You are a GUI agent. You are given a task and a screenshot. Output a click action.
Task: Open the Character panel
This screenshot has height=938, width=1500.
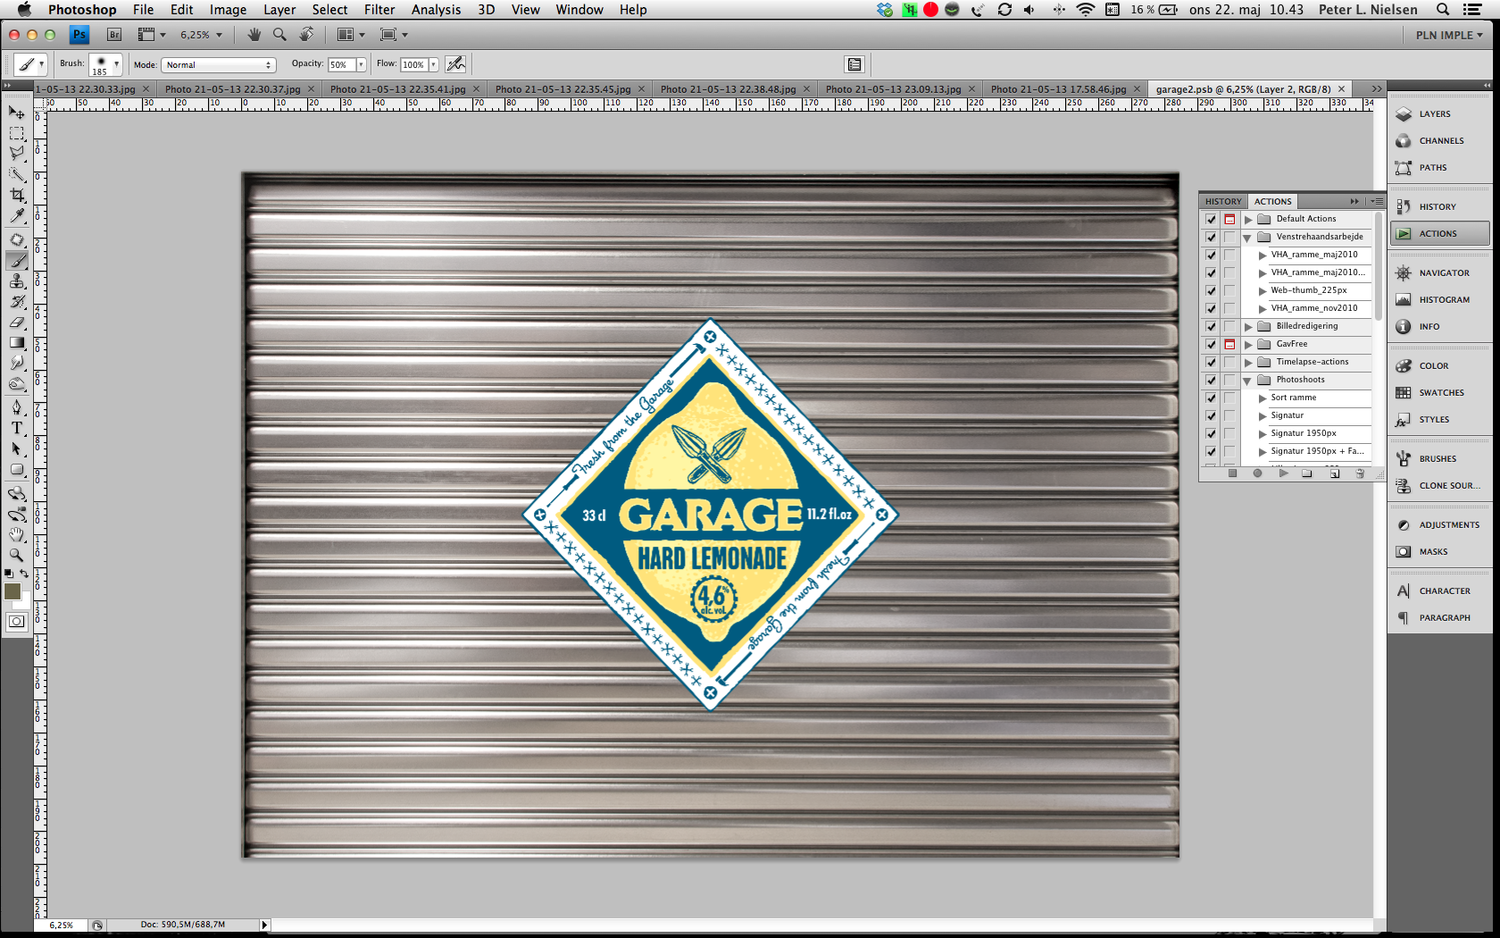pyautogui.click(x=1440, y=591)
